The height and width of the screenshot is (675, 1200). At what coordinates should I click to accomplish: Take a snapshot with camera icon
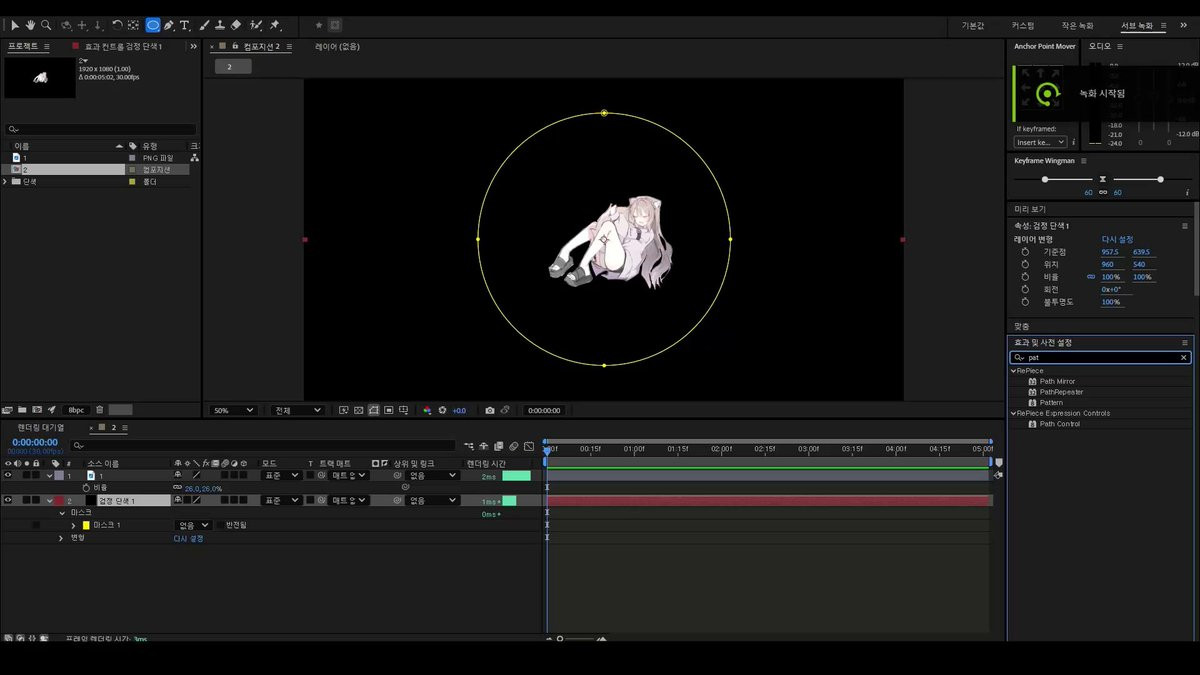pos(489,410)
